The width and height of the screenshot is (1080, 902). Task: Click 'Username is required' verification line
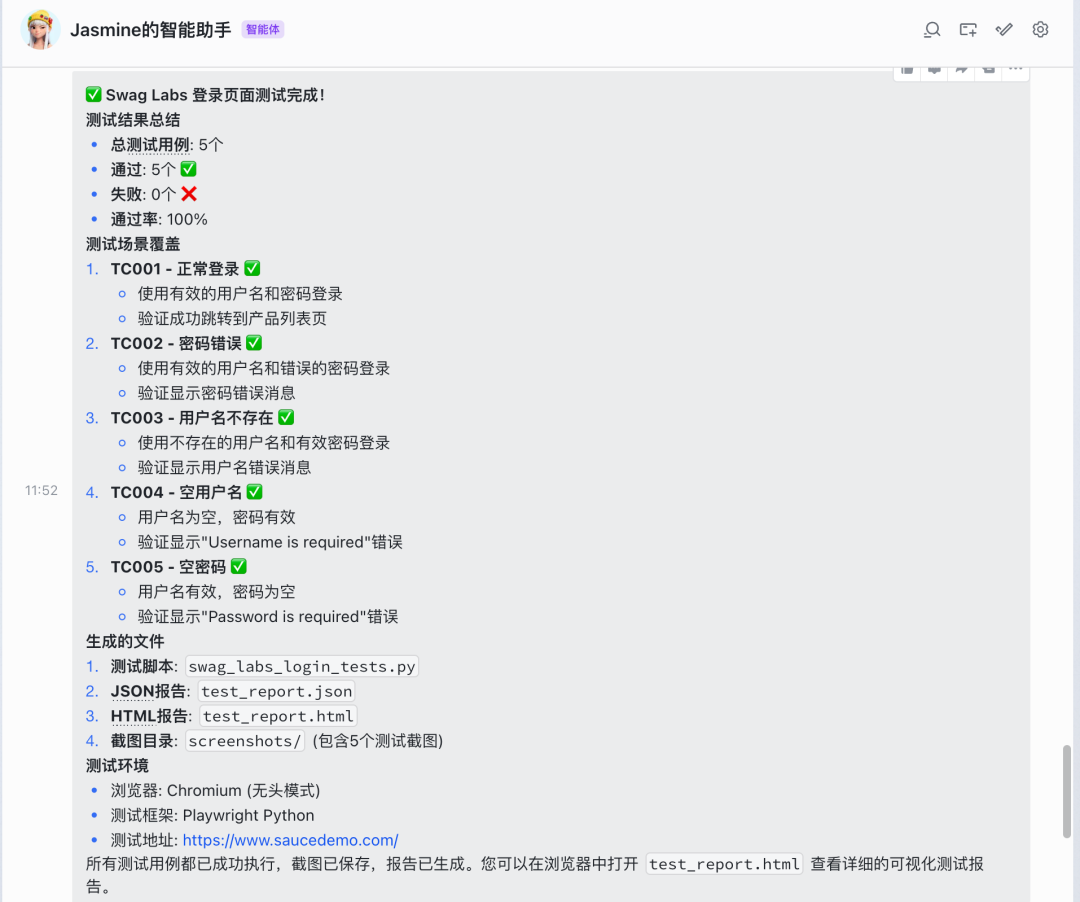pos(270,542)
